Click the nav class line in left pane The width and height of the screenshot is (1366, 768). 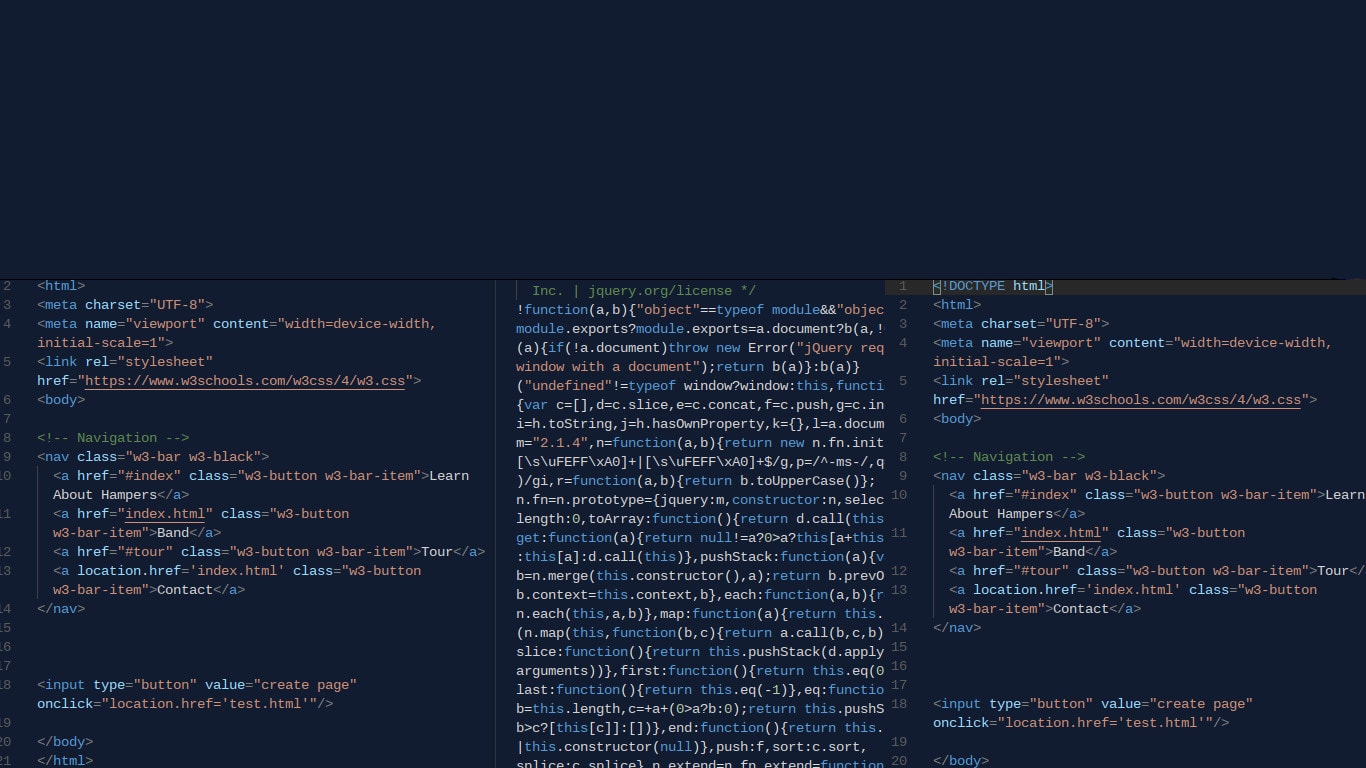point(153,457)
